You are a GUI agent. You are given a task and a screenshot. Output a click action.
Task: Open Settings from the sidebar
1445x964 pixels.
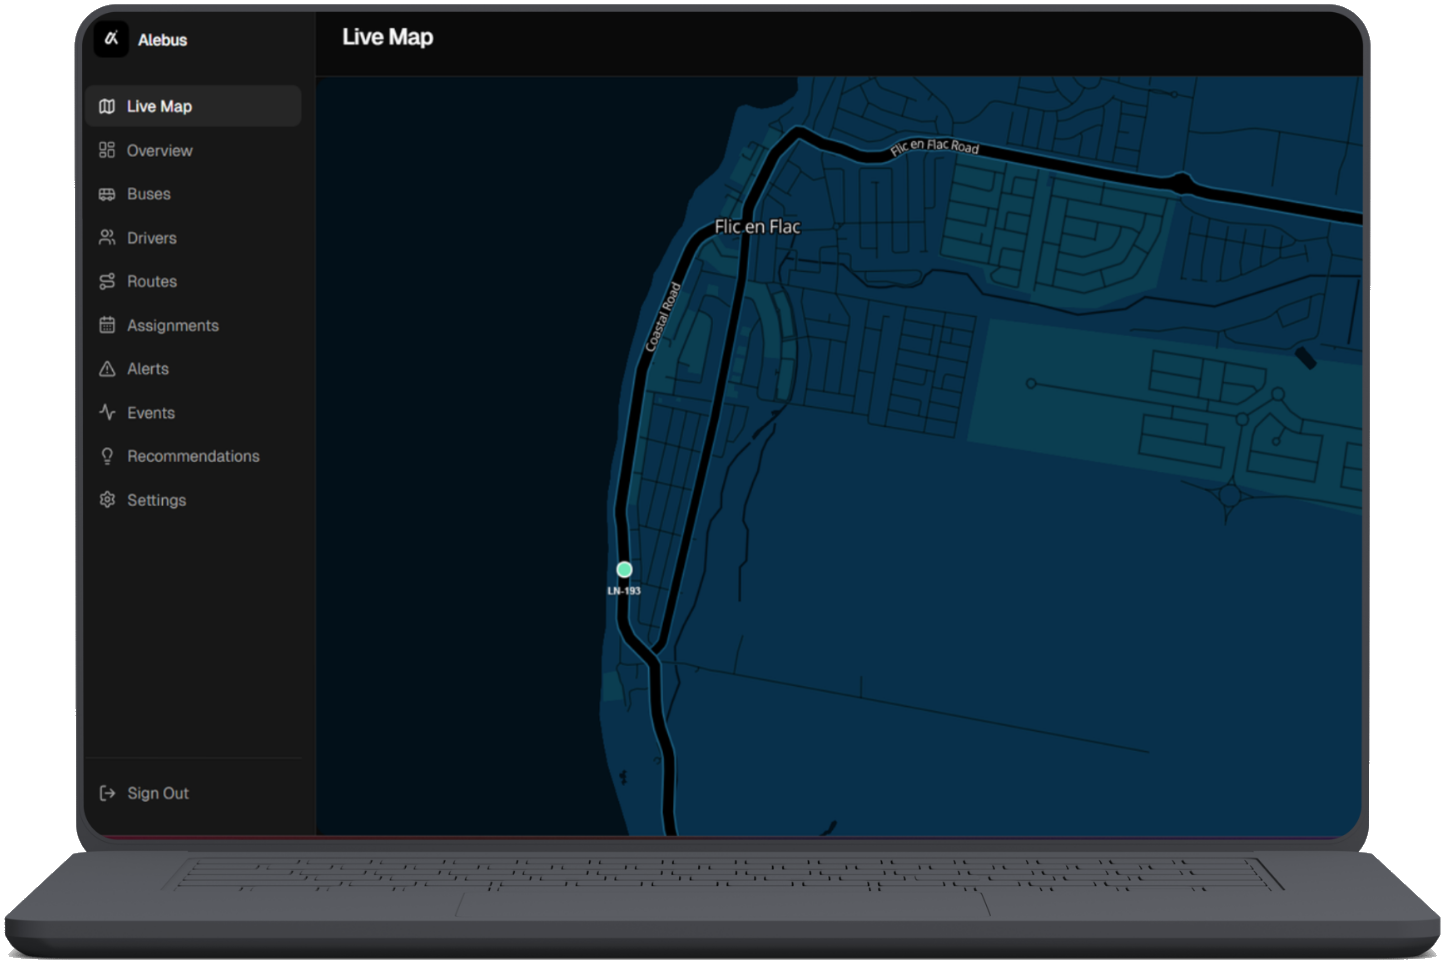coord(193,500)
